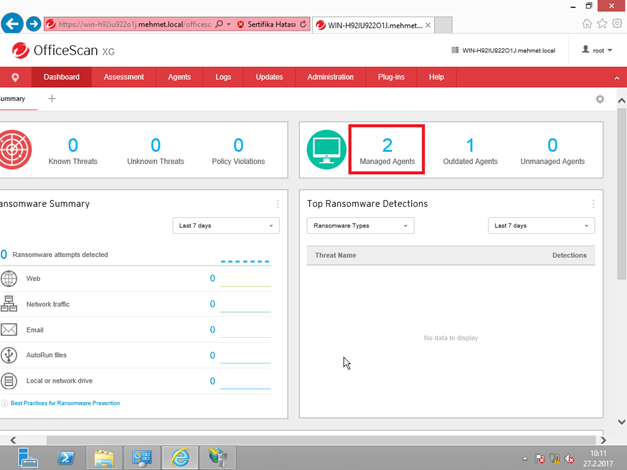Open the Updates menu
The height and width of the screenshot is (470, 627).
[x=269, y=77]
